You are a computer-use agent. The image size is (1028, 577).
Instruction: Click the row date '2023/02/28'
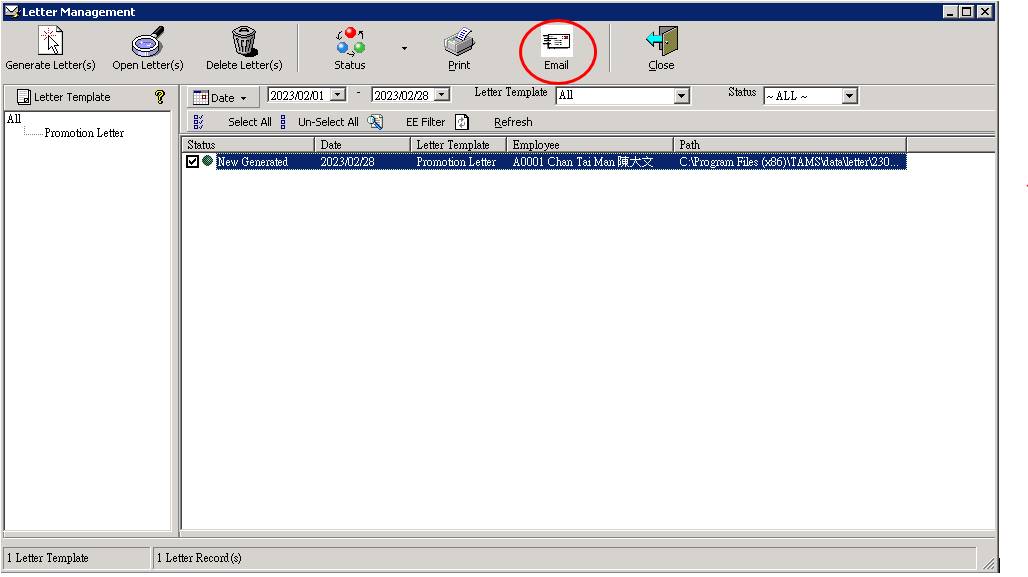click(347, 162)
